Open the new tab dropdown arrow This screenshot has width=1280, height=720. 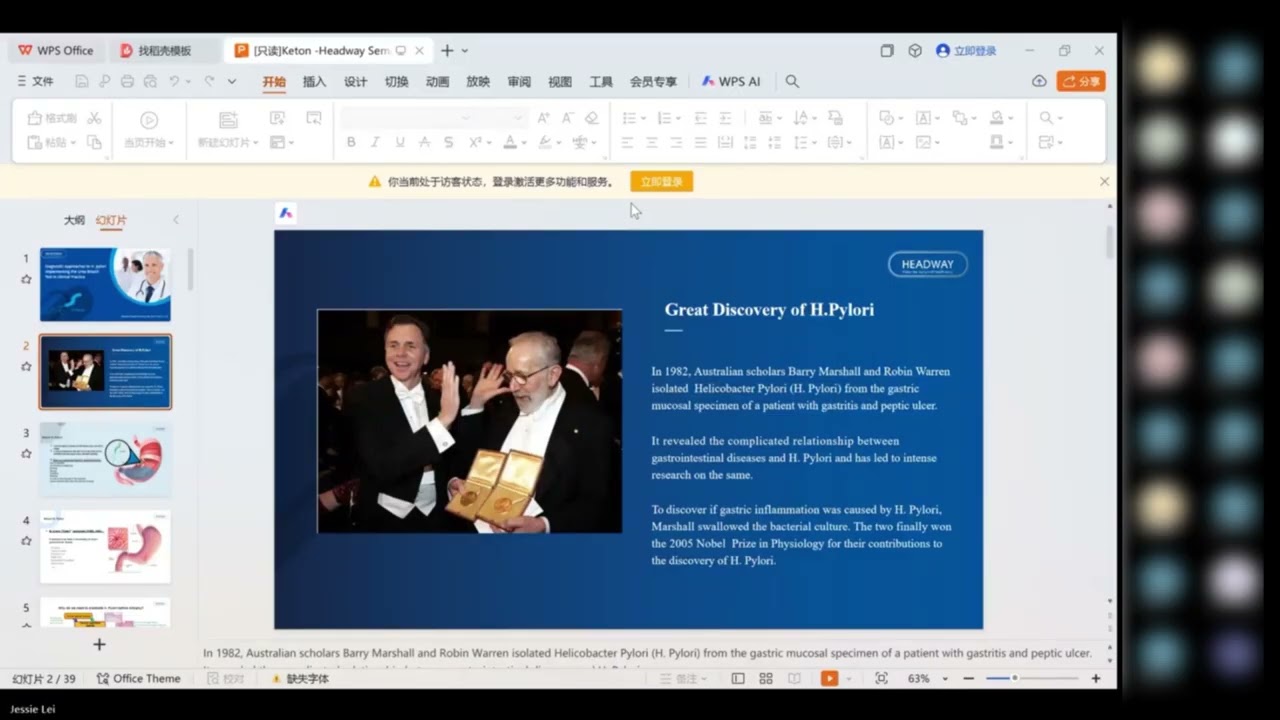coord(465,50)
